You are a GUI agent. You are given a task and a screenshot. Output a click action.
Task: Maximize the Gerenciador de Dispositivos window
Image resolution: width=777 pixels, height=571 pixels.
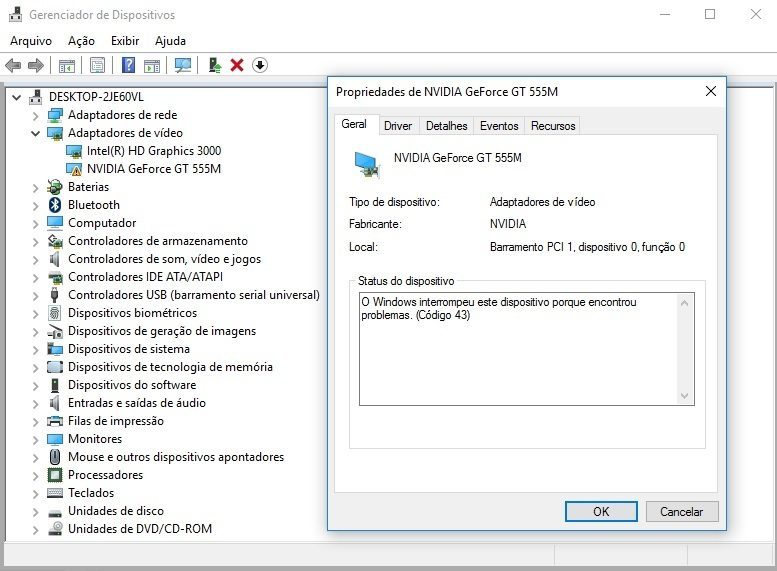click(710, 14)
